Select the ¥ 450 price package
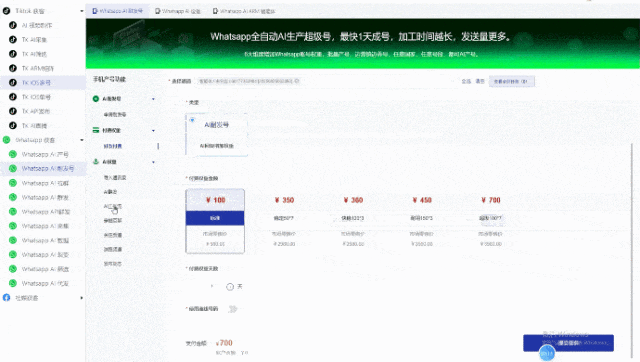 (422, 221)
